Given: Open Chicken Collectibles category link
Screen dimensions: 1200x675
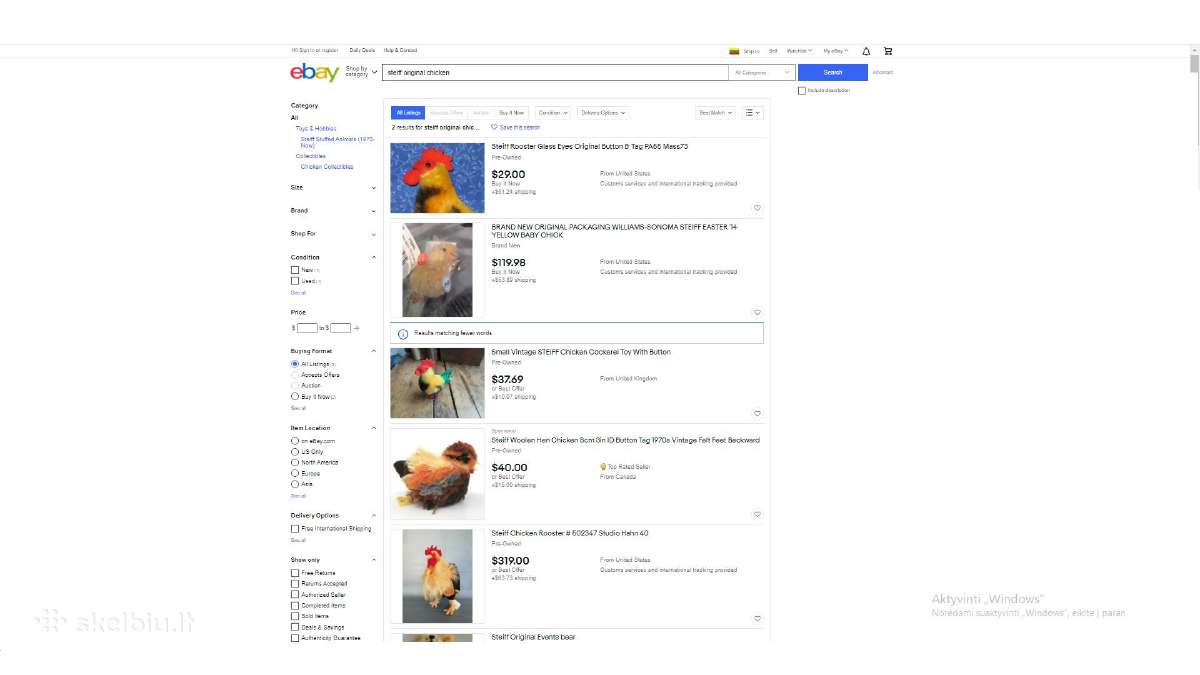Looking at the screenshot, I should point(327,167).
